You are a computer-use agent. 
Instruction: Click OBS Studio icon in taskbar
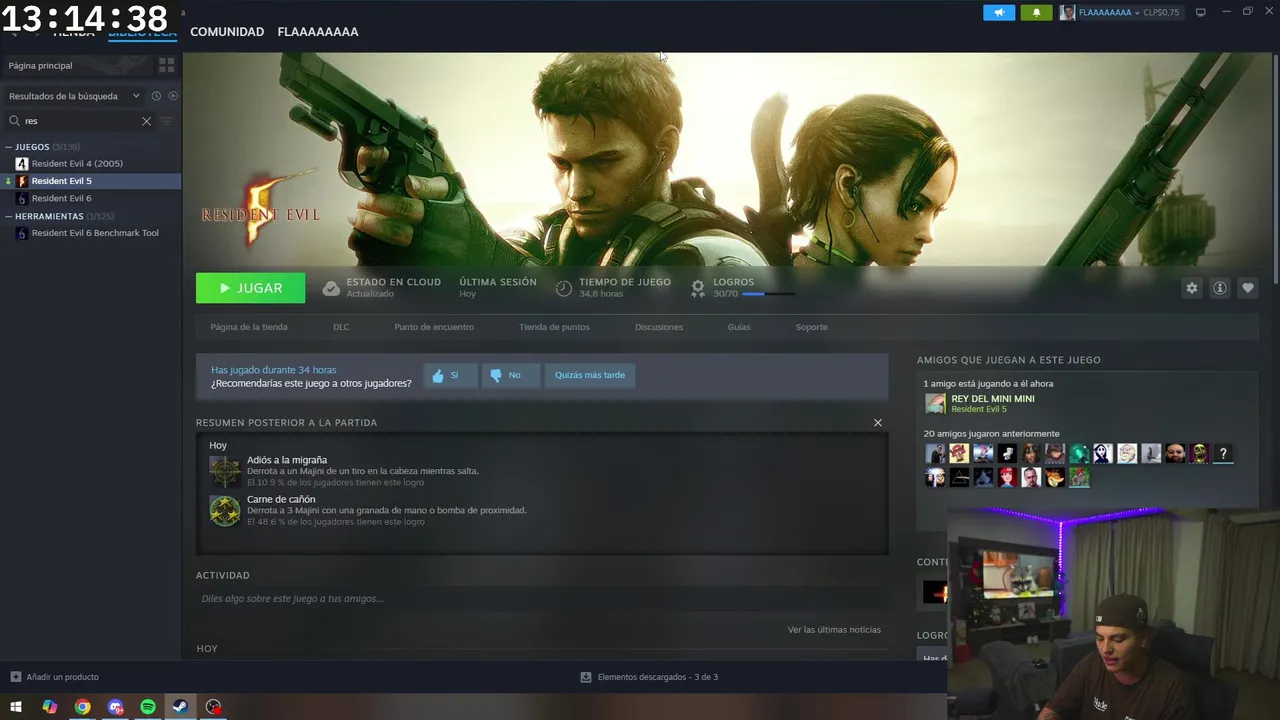click(214, 707)
